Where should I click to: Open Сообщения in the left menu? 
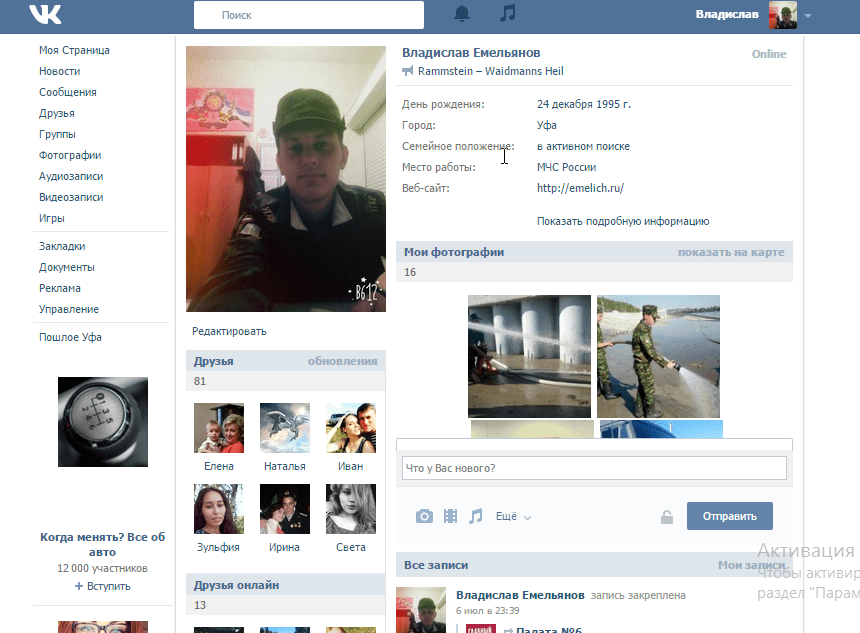[67, 92]
